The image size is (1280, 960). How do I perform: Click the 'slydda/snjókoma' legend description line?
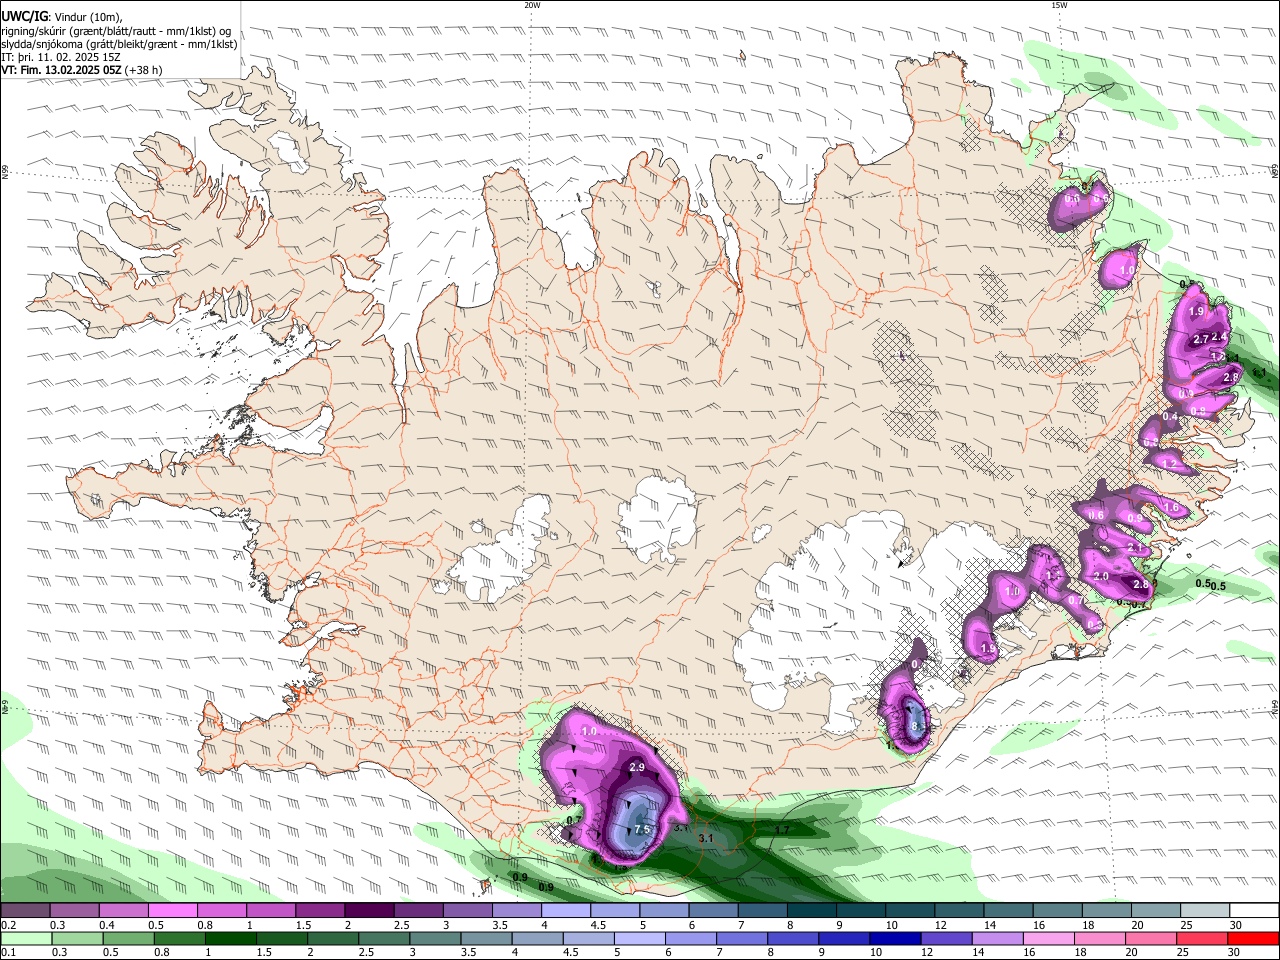(119, 44)
